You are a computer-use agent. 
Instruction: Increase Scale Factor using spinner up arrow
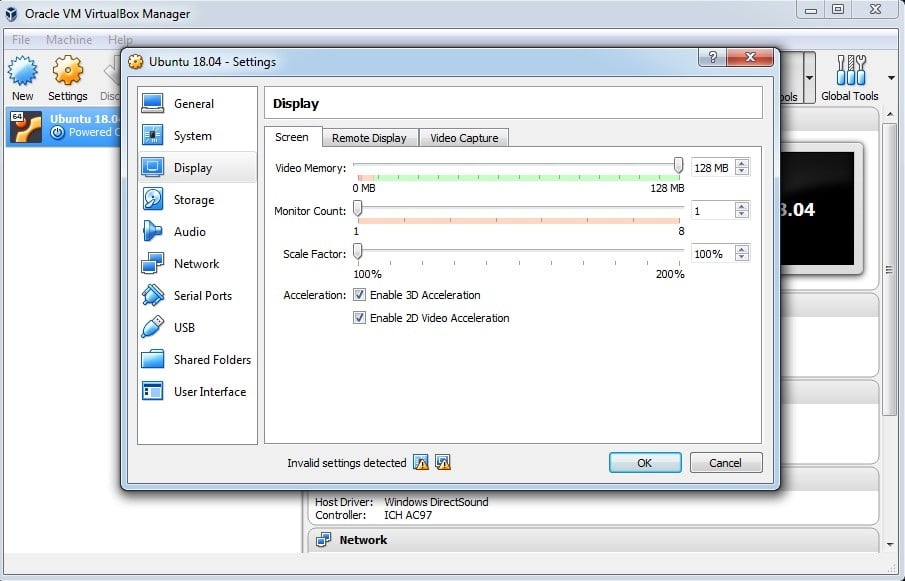pos(741,250)
